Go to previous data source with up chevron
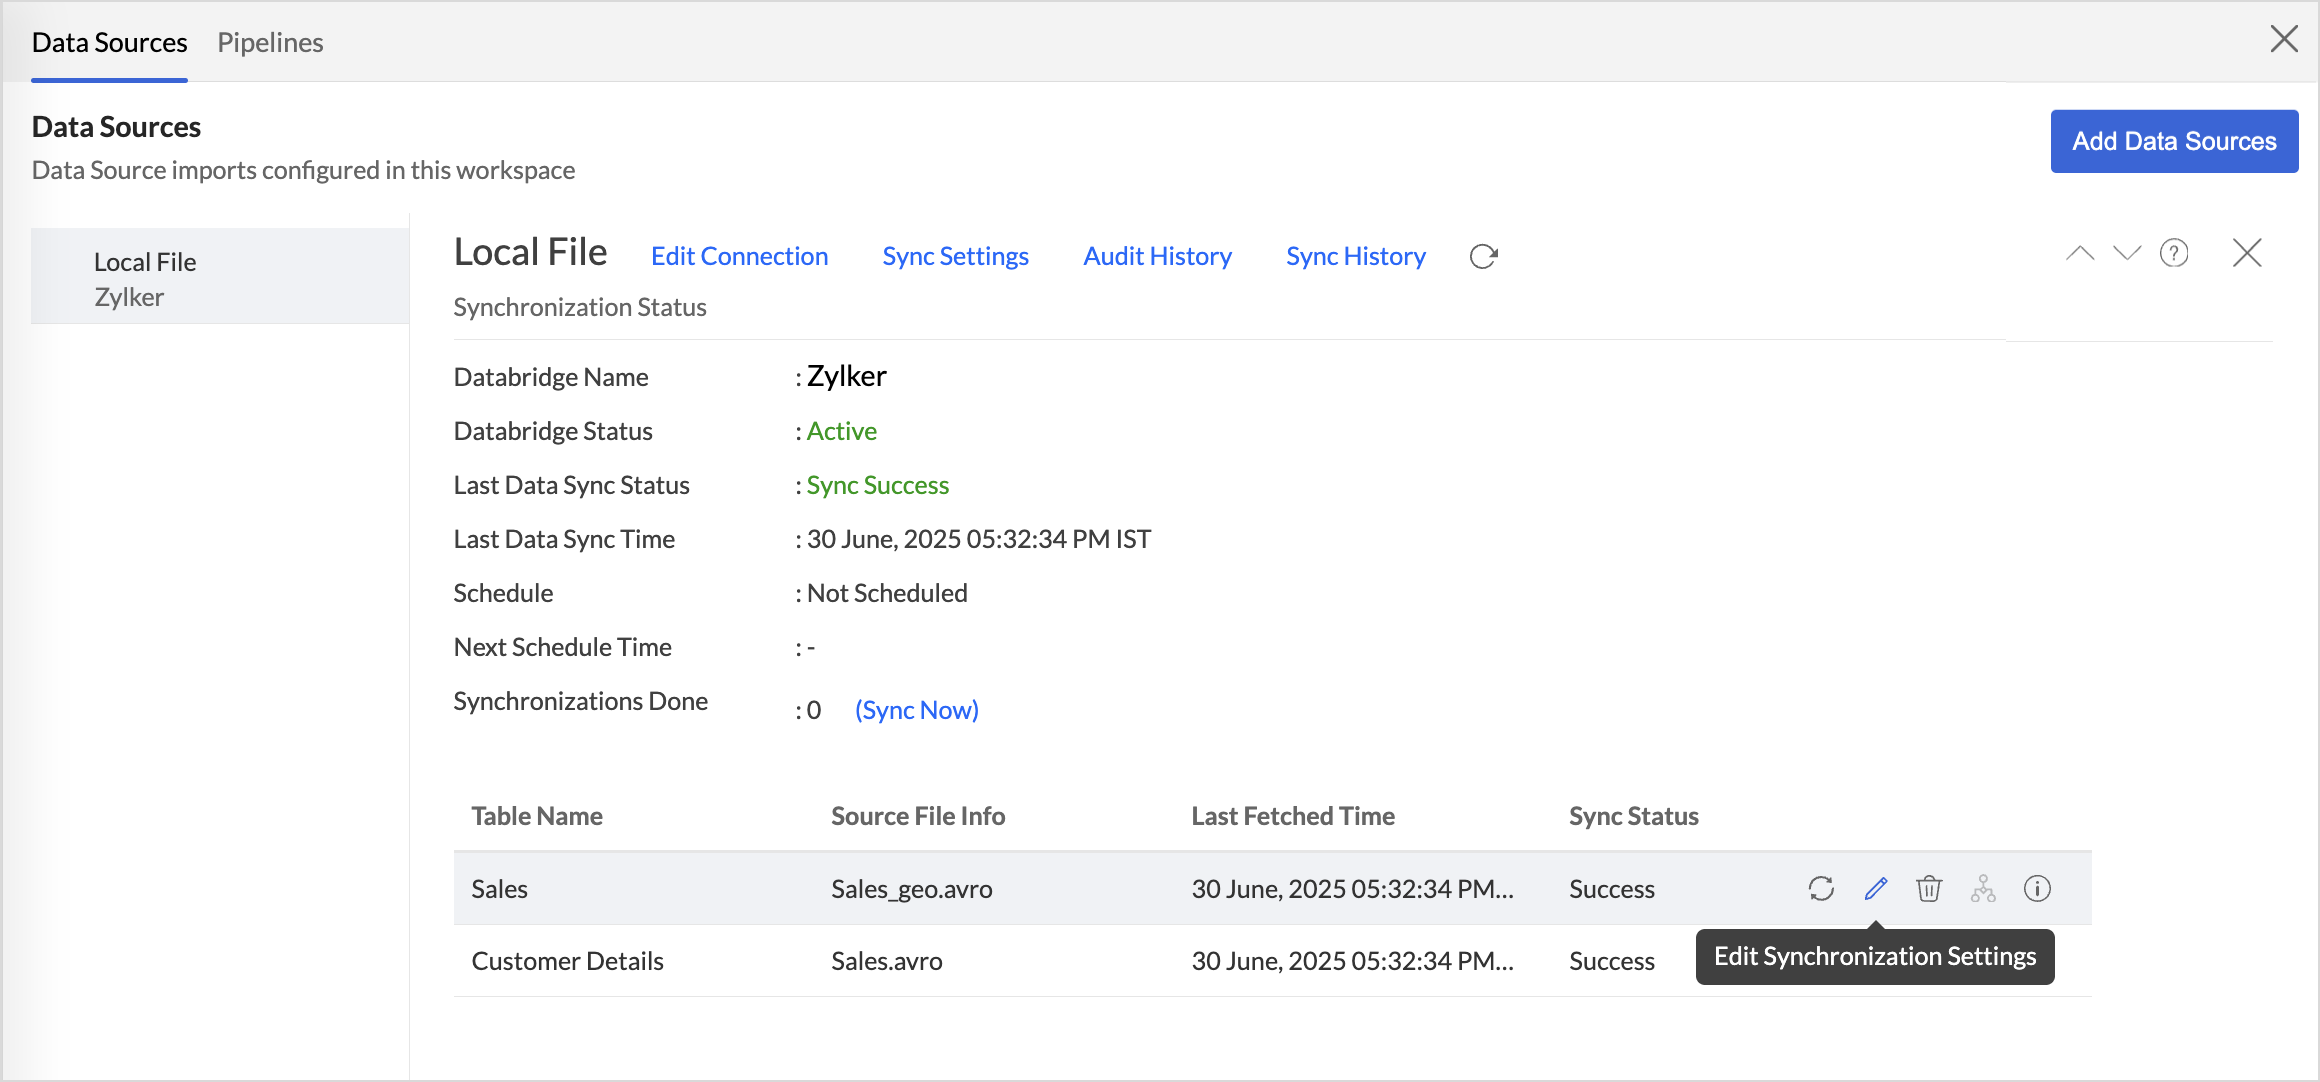This screenshot has height=1082, width=2320. click(x=2080, y=253)
